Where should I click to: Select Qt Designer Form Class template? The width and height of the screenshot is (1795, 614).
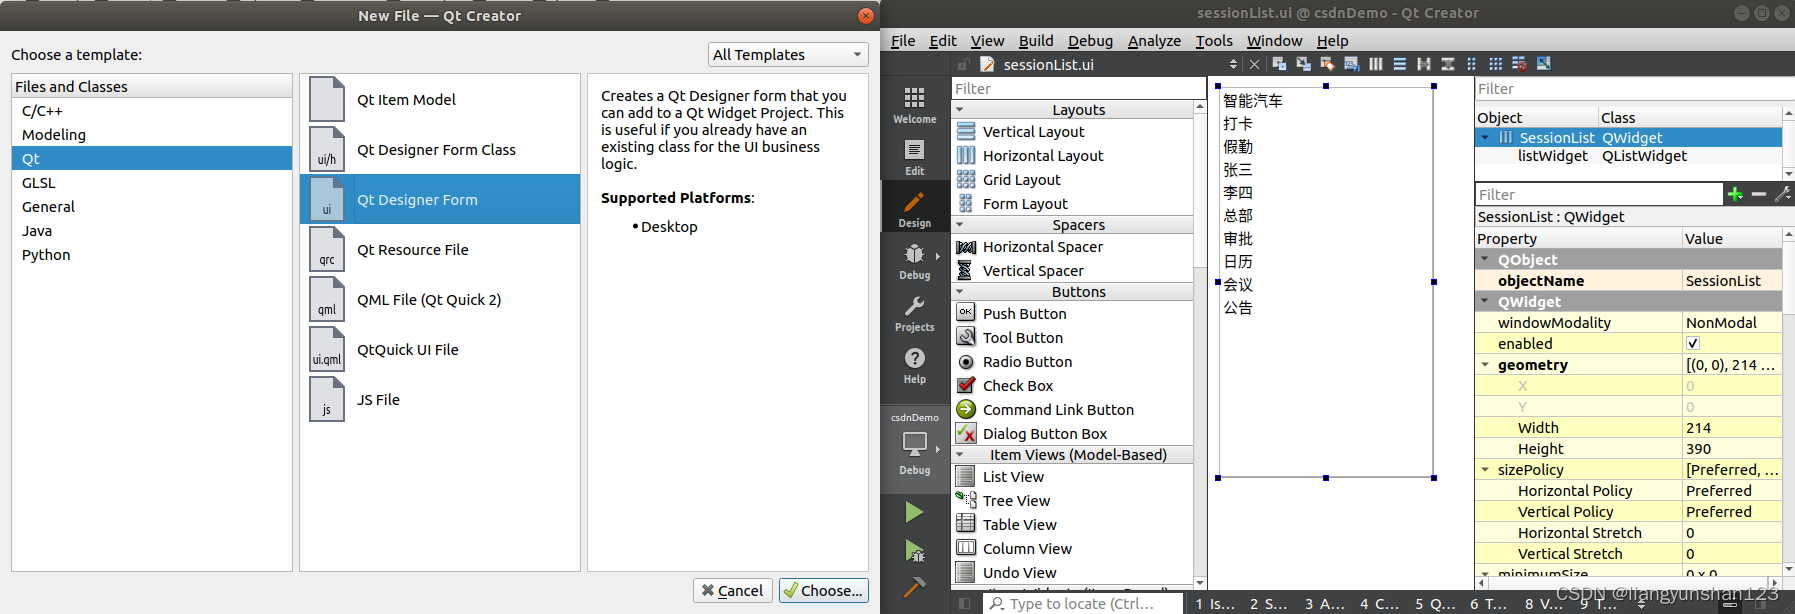click(x=440, y=150)
